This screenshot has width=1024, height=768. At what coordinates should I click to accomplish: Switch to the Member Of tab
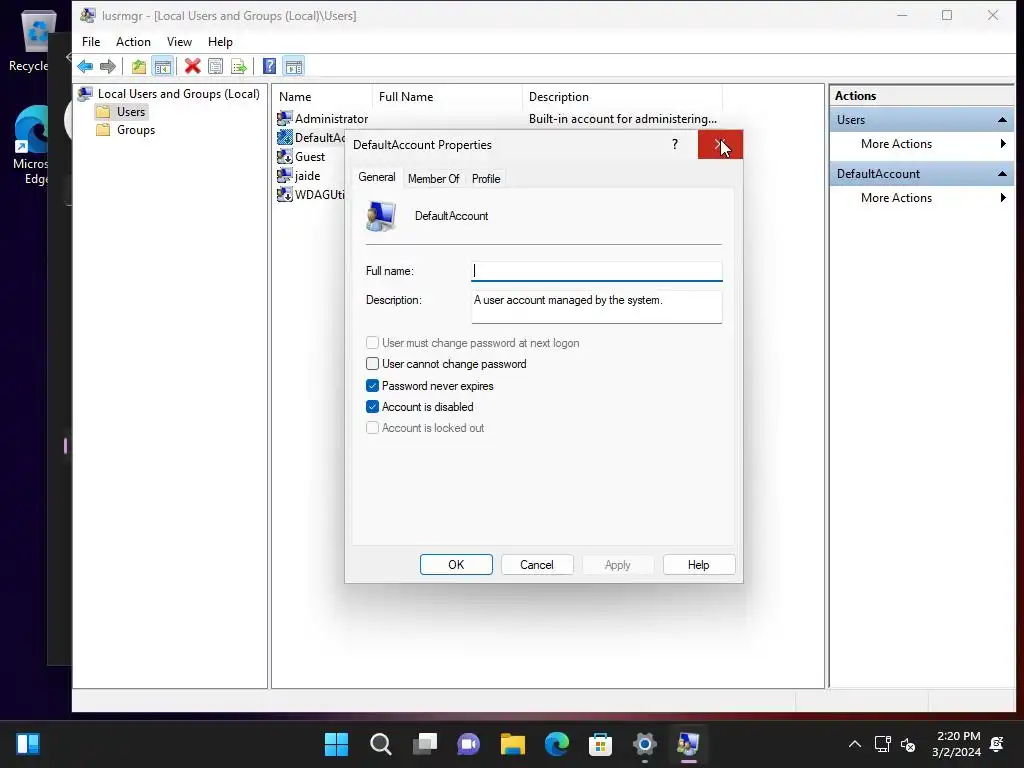[x=434, y=179]
